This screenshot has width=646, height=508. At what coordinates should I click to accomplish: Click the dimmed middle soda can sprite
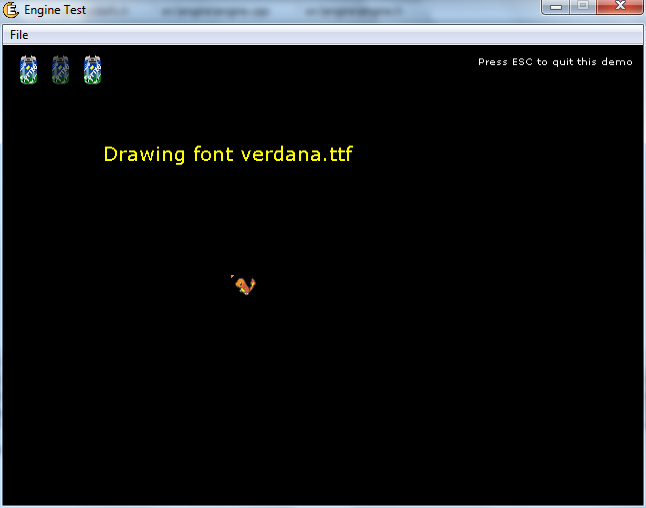[x=60, y=70]
